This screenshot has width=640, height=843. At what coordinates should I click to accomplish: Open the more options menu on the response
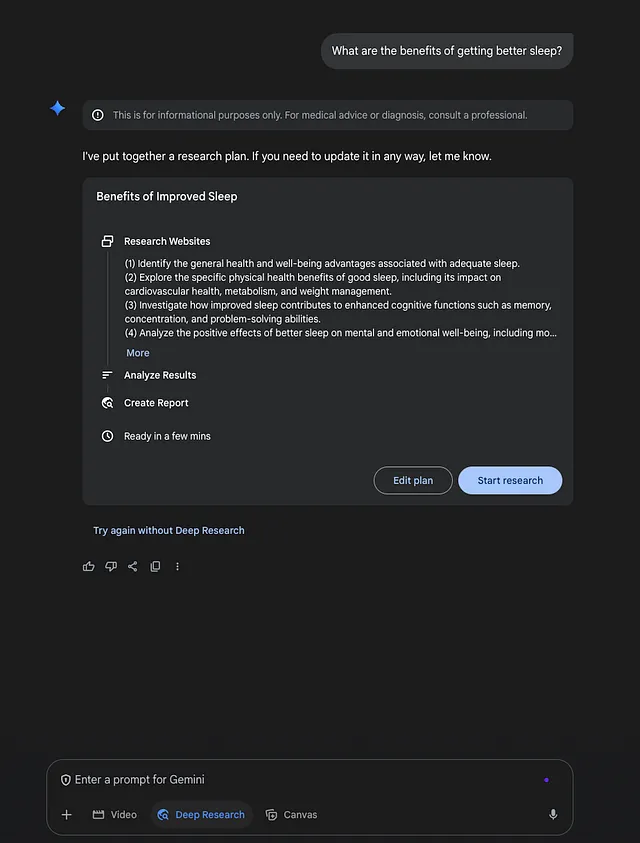coord(177,566)
